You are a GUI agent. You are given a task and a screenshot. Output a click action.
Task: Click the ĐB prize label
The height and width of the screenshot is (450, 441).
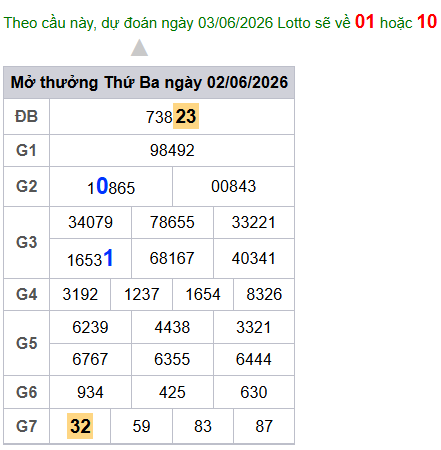pos(26,117)
